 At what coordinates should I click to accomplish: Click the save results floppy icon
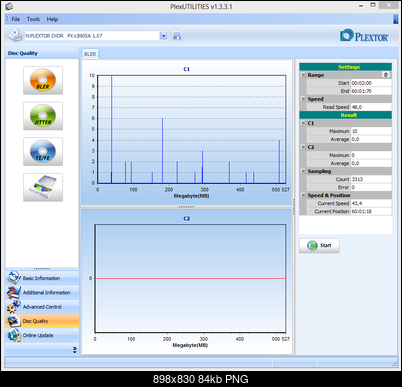[177, 36]
